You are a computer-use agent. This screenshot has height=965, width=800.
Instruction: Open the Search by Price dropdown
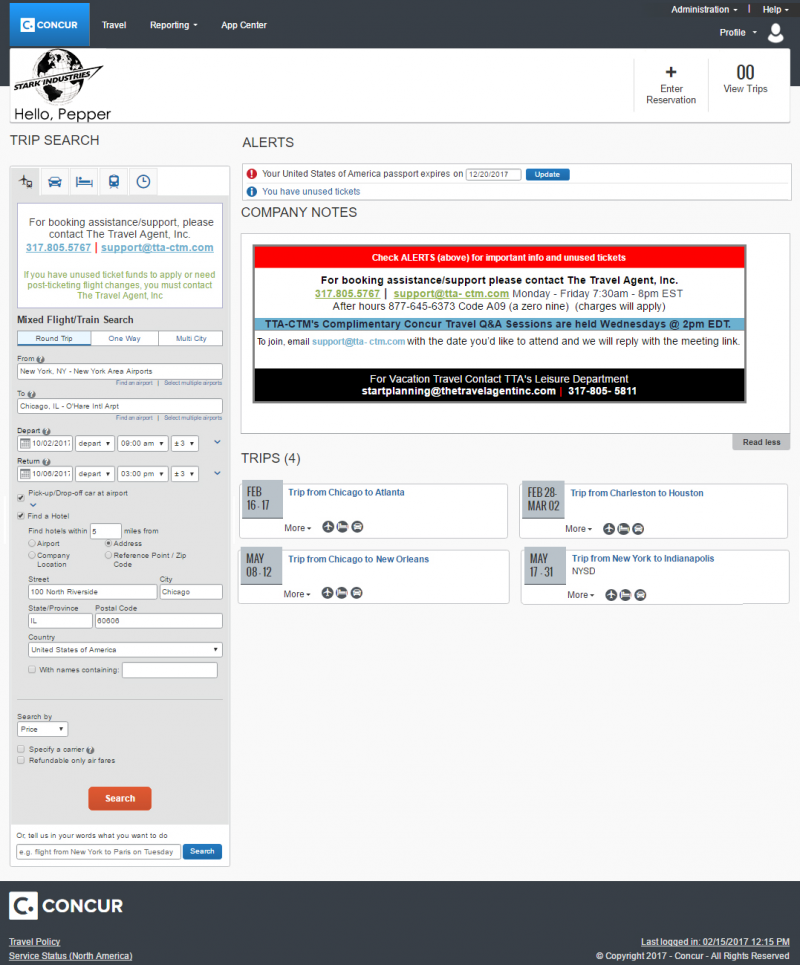[42, 729]
